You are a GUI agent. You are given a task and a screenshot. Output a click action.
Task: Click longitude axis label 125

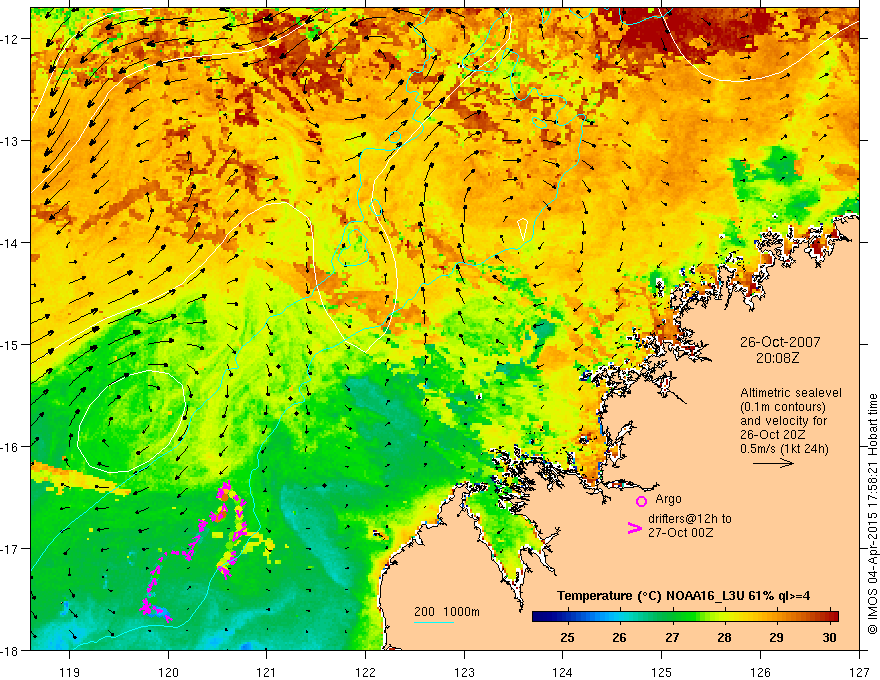662,672
